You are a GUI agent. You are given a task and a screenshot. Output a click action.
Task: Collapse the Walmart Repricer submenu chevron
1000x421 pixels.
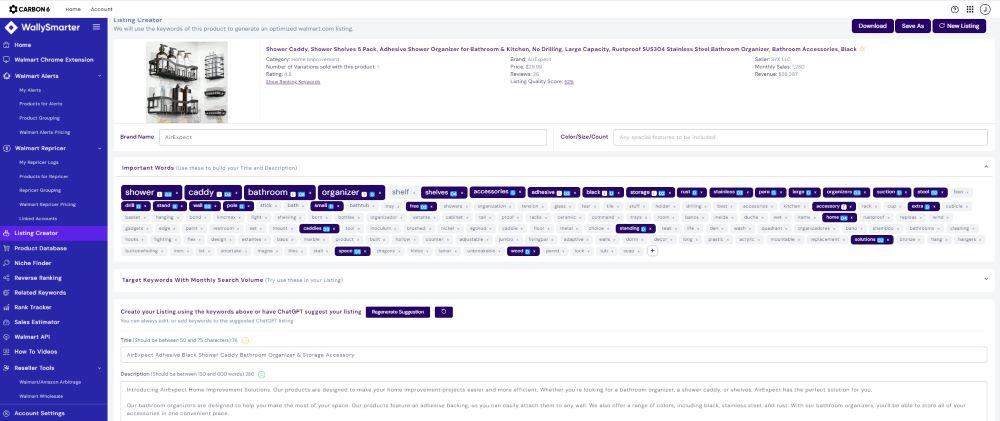point(99,149)
